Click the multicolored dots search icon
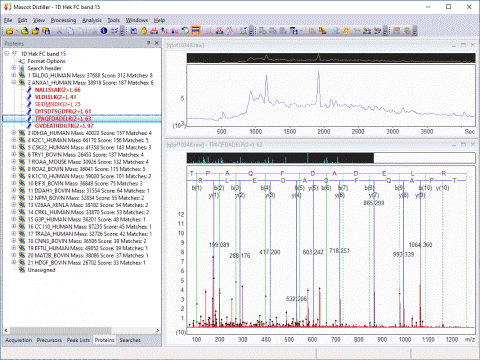This screenshot has height=360, width=480. [x=377, y=31]
